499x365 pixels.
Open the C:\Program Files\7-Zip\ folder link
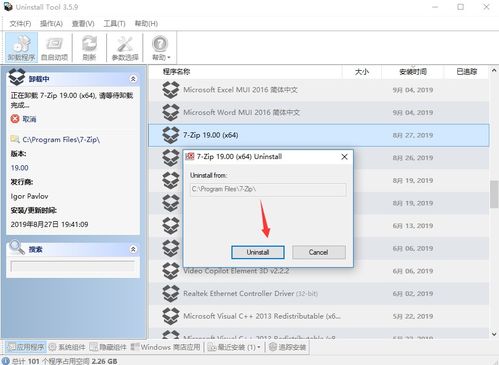tap(61, 140)
